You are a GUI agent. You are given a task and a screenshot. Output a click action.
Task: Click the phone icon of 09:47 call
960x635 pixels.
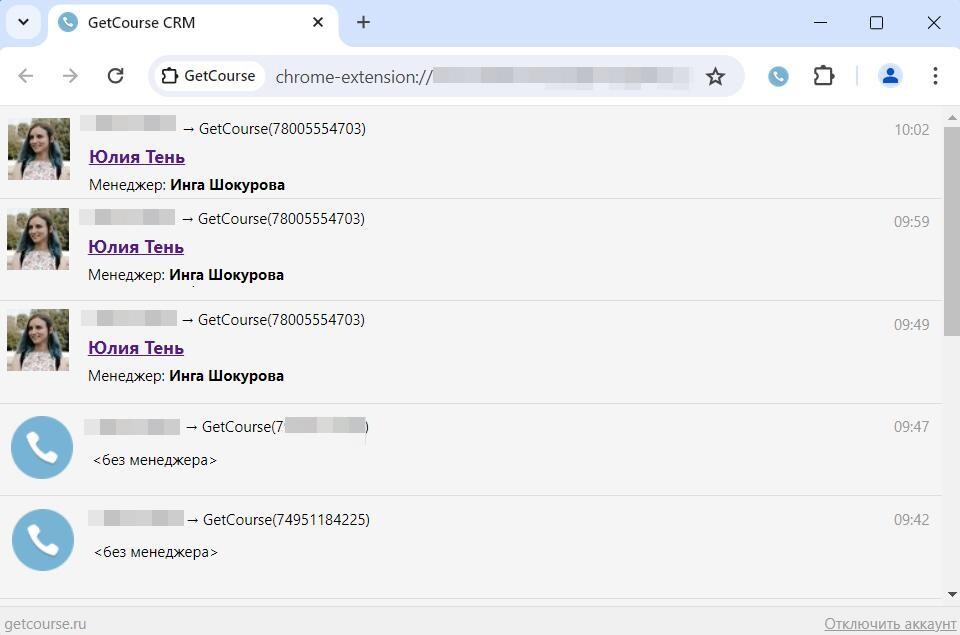pos(42,447)
